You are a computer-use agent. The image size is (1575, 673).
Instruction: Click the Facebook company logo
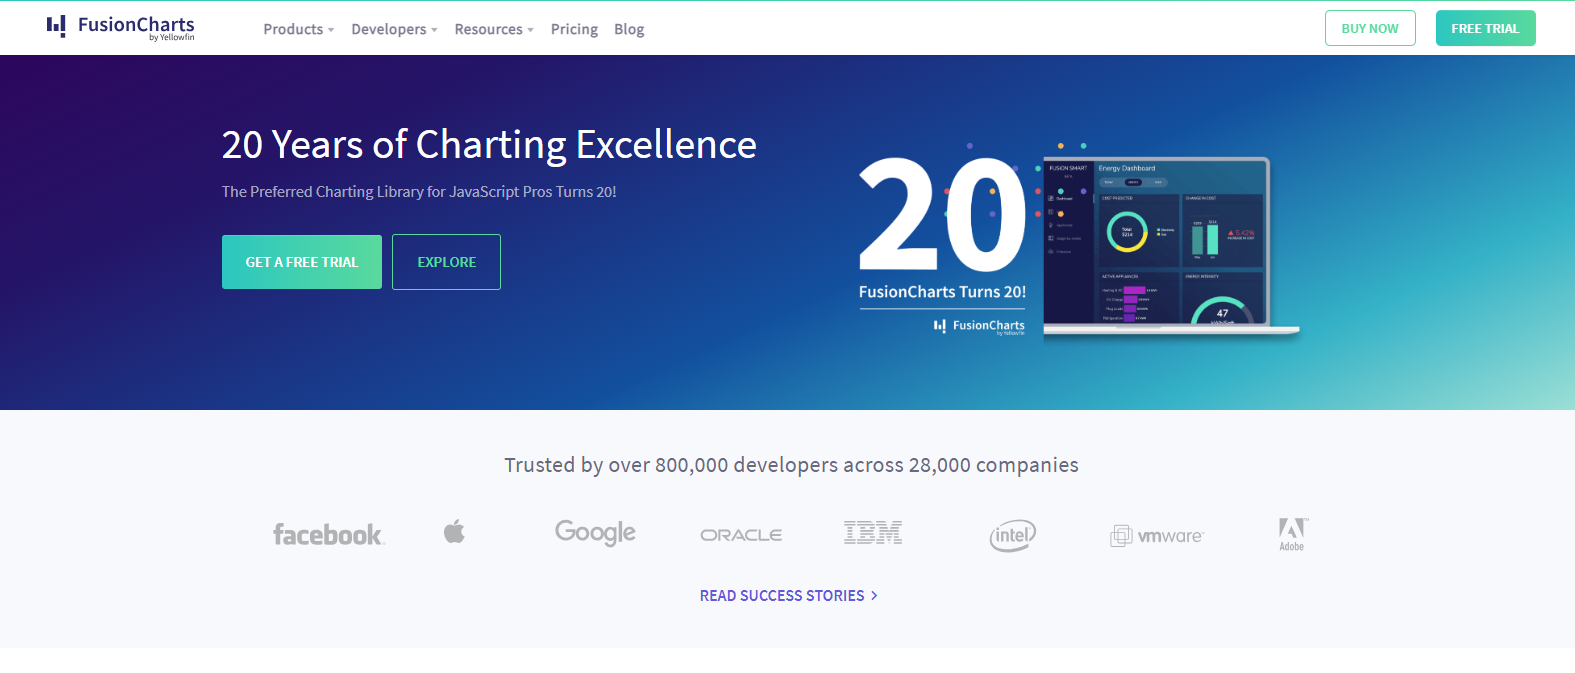(328, 535)
